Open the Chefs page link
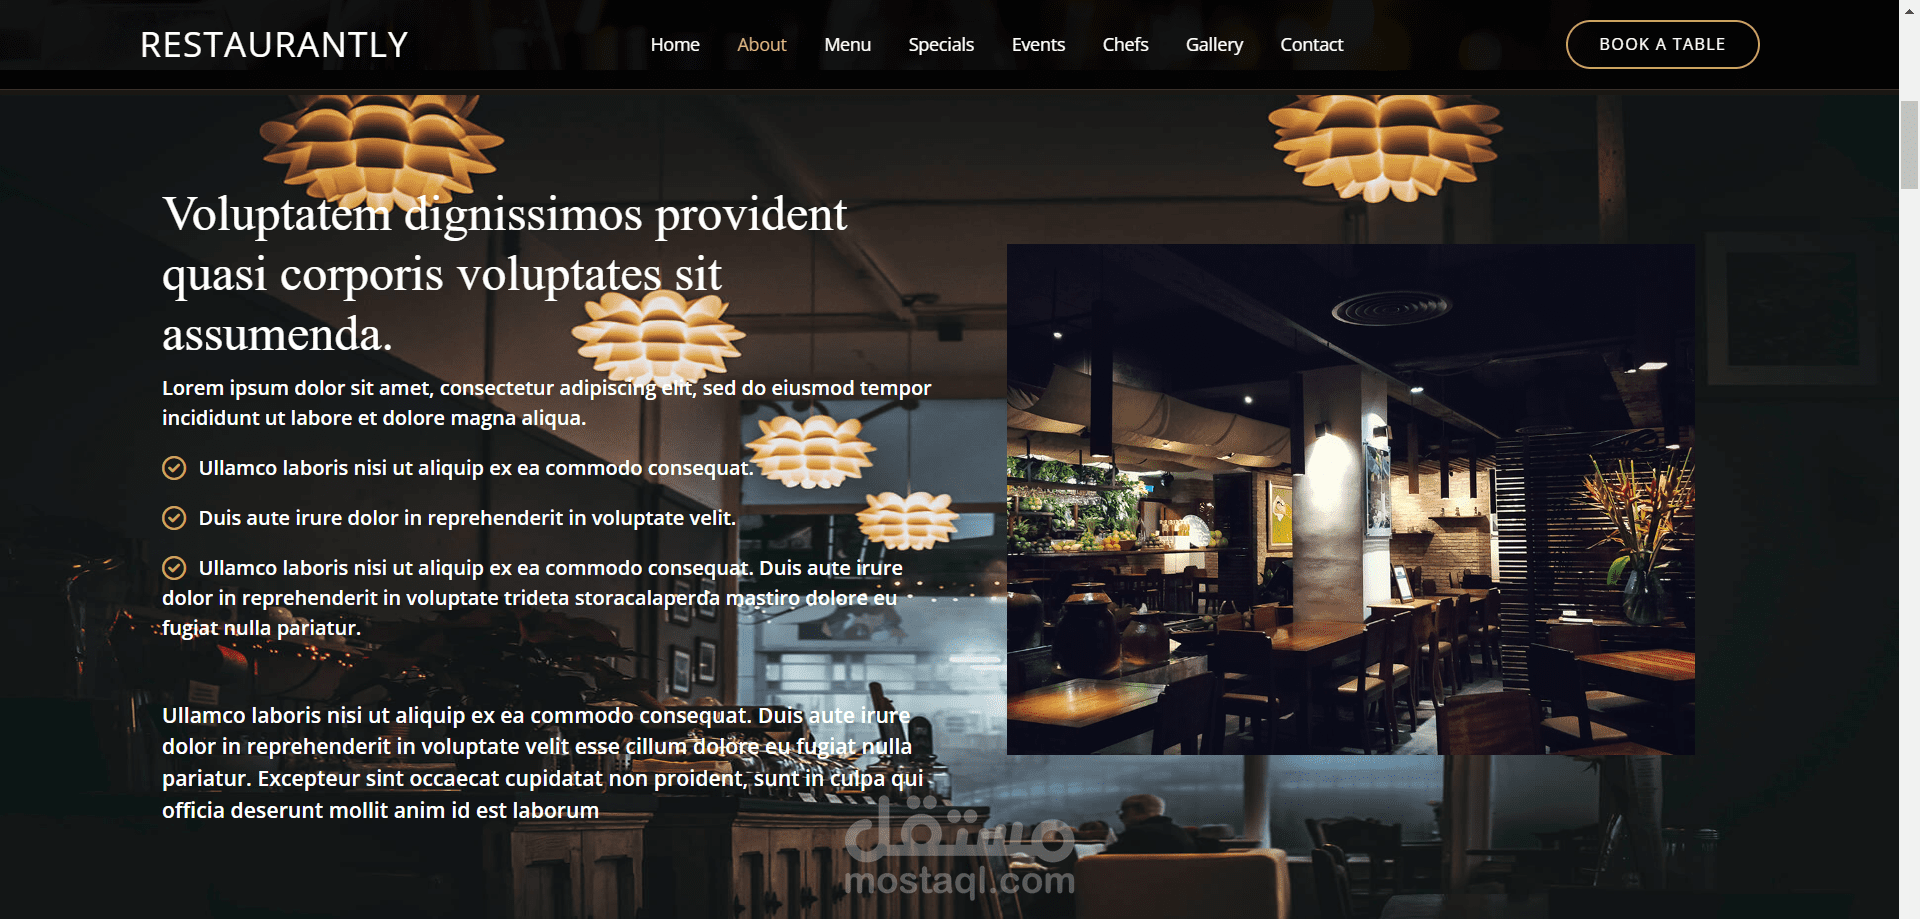The width and height of the screenshot is (1920, 919). point(1125,45)
